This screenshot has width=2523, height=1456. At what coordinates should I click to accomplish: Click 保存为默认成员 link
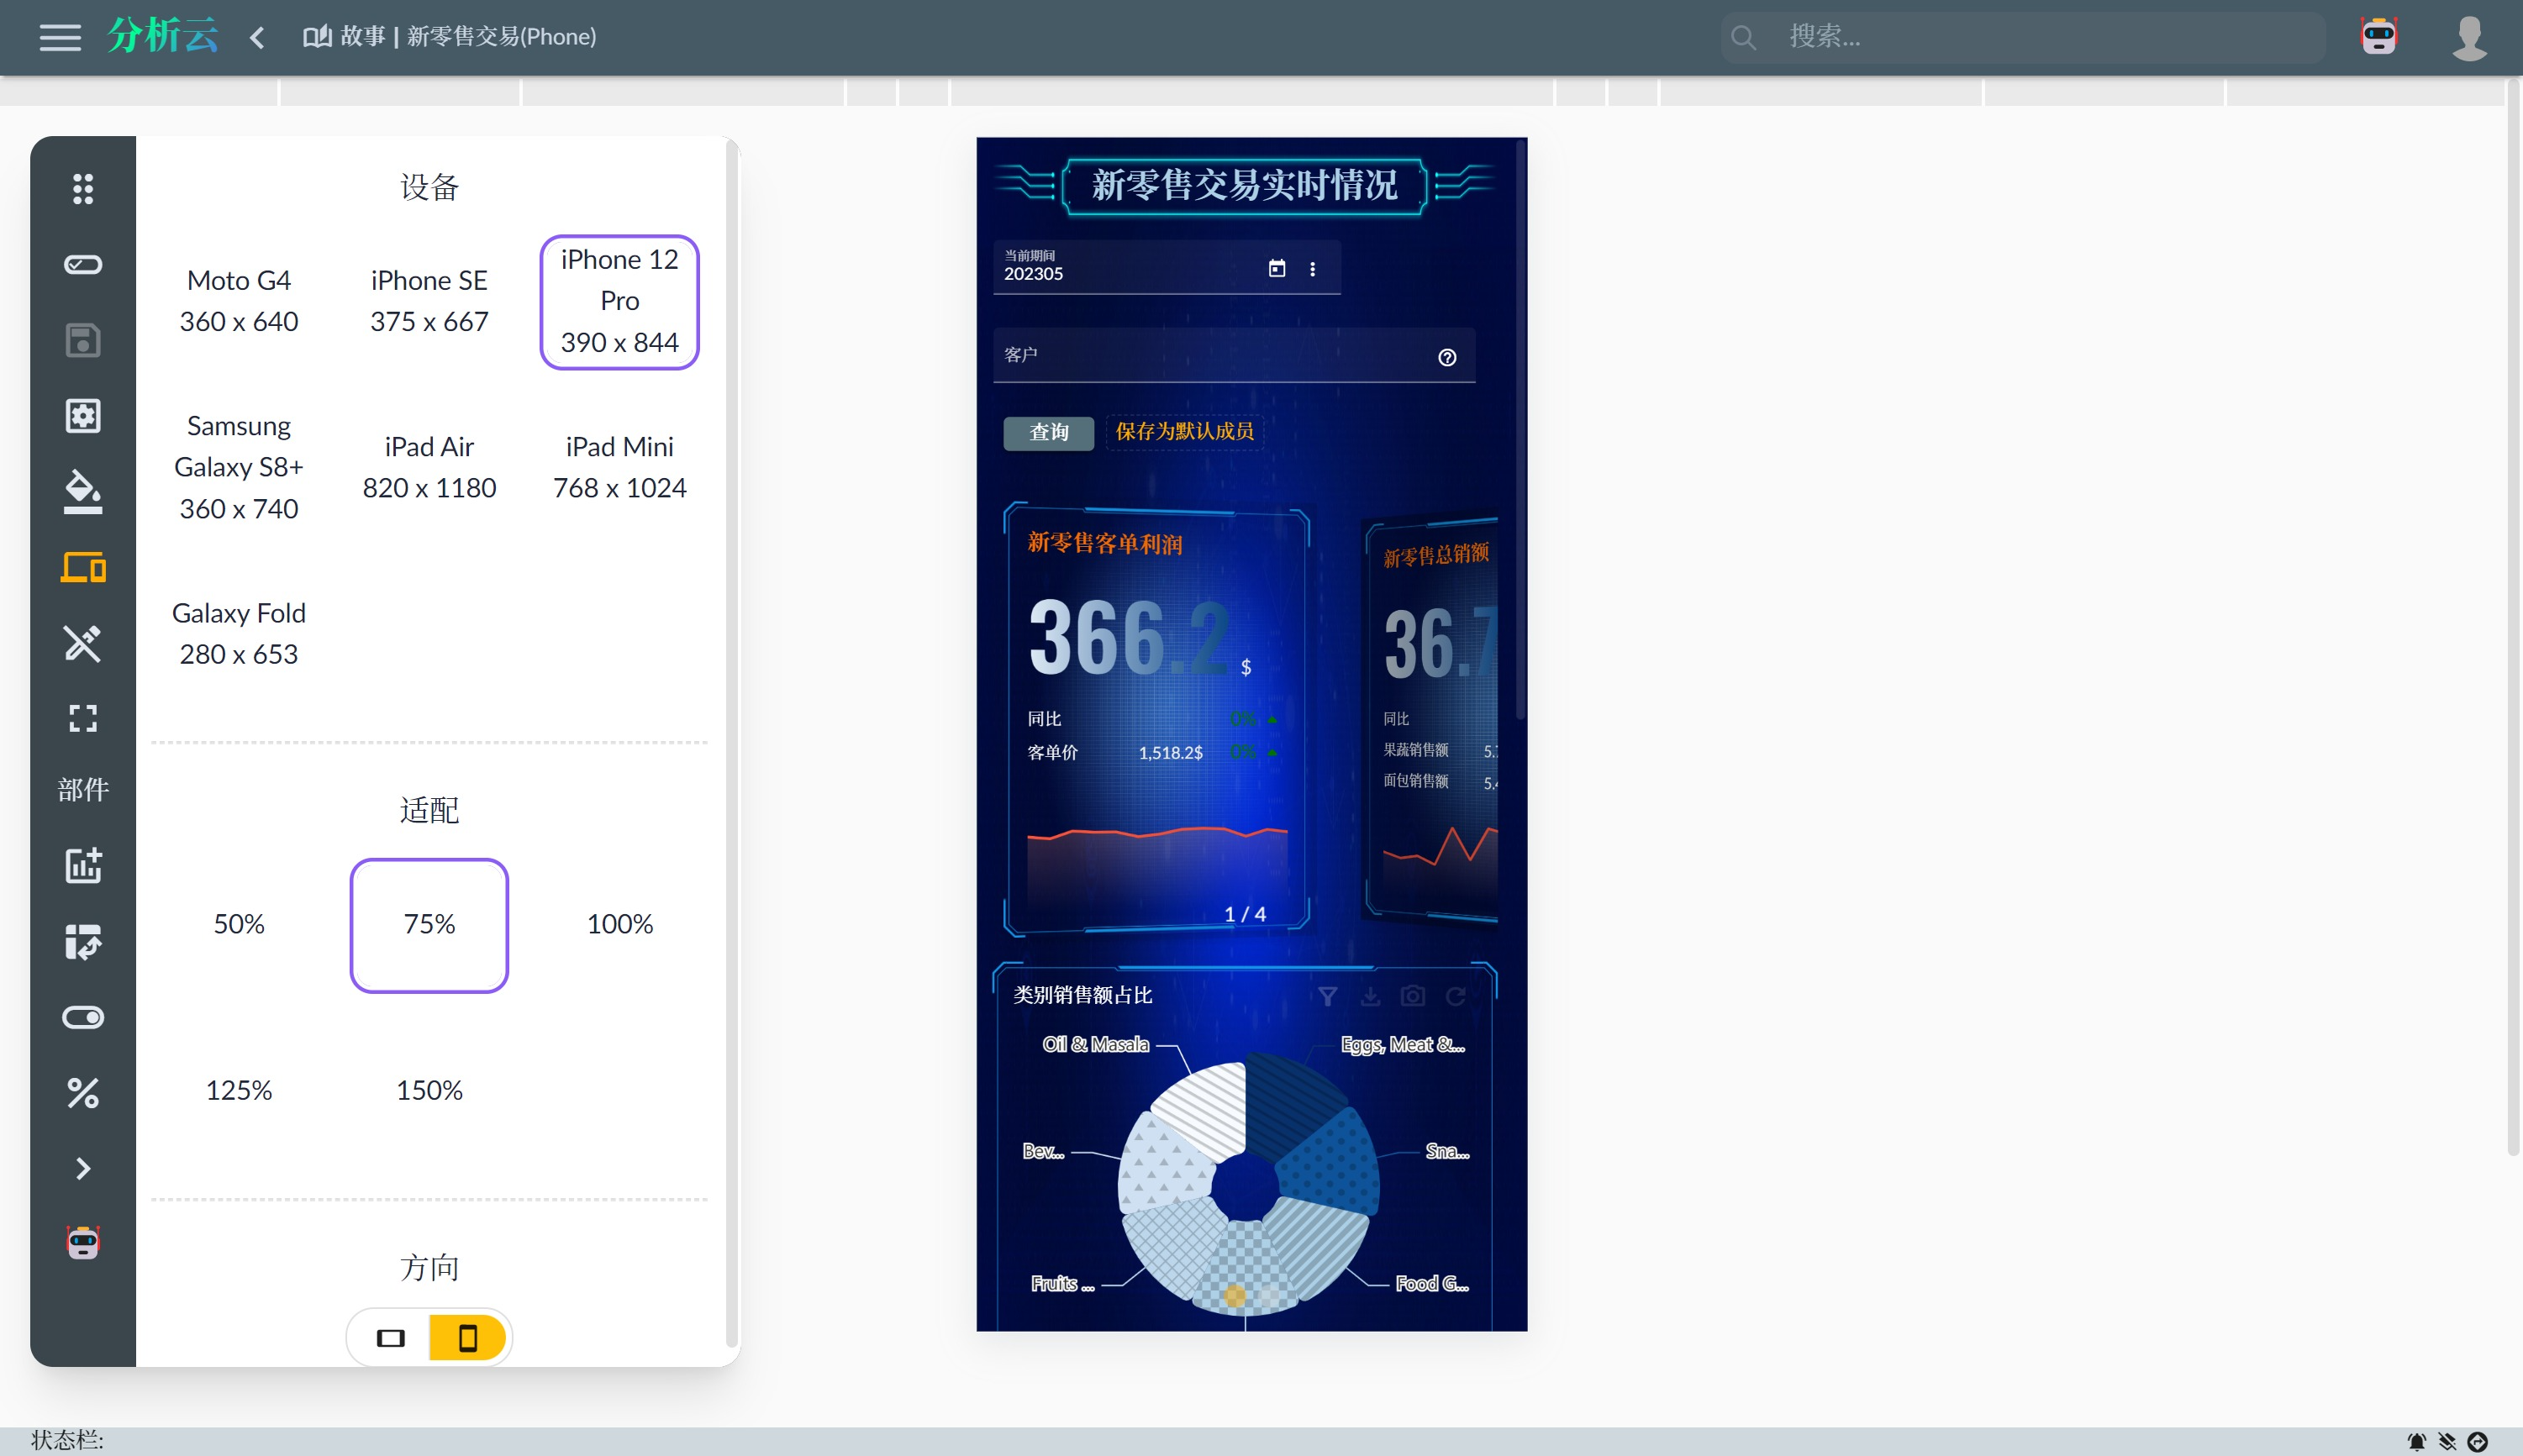coord(1184,432)
